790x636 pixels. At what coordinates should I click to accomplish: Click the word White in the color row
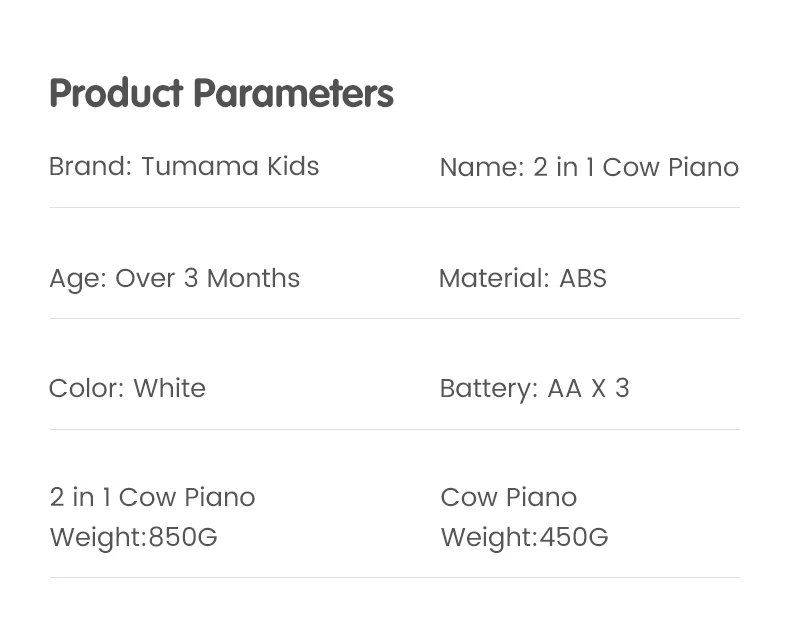click(169, 389)
